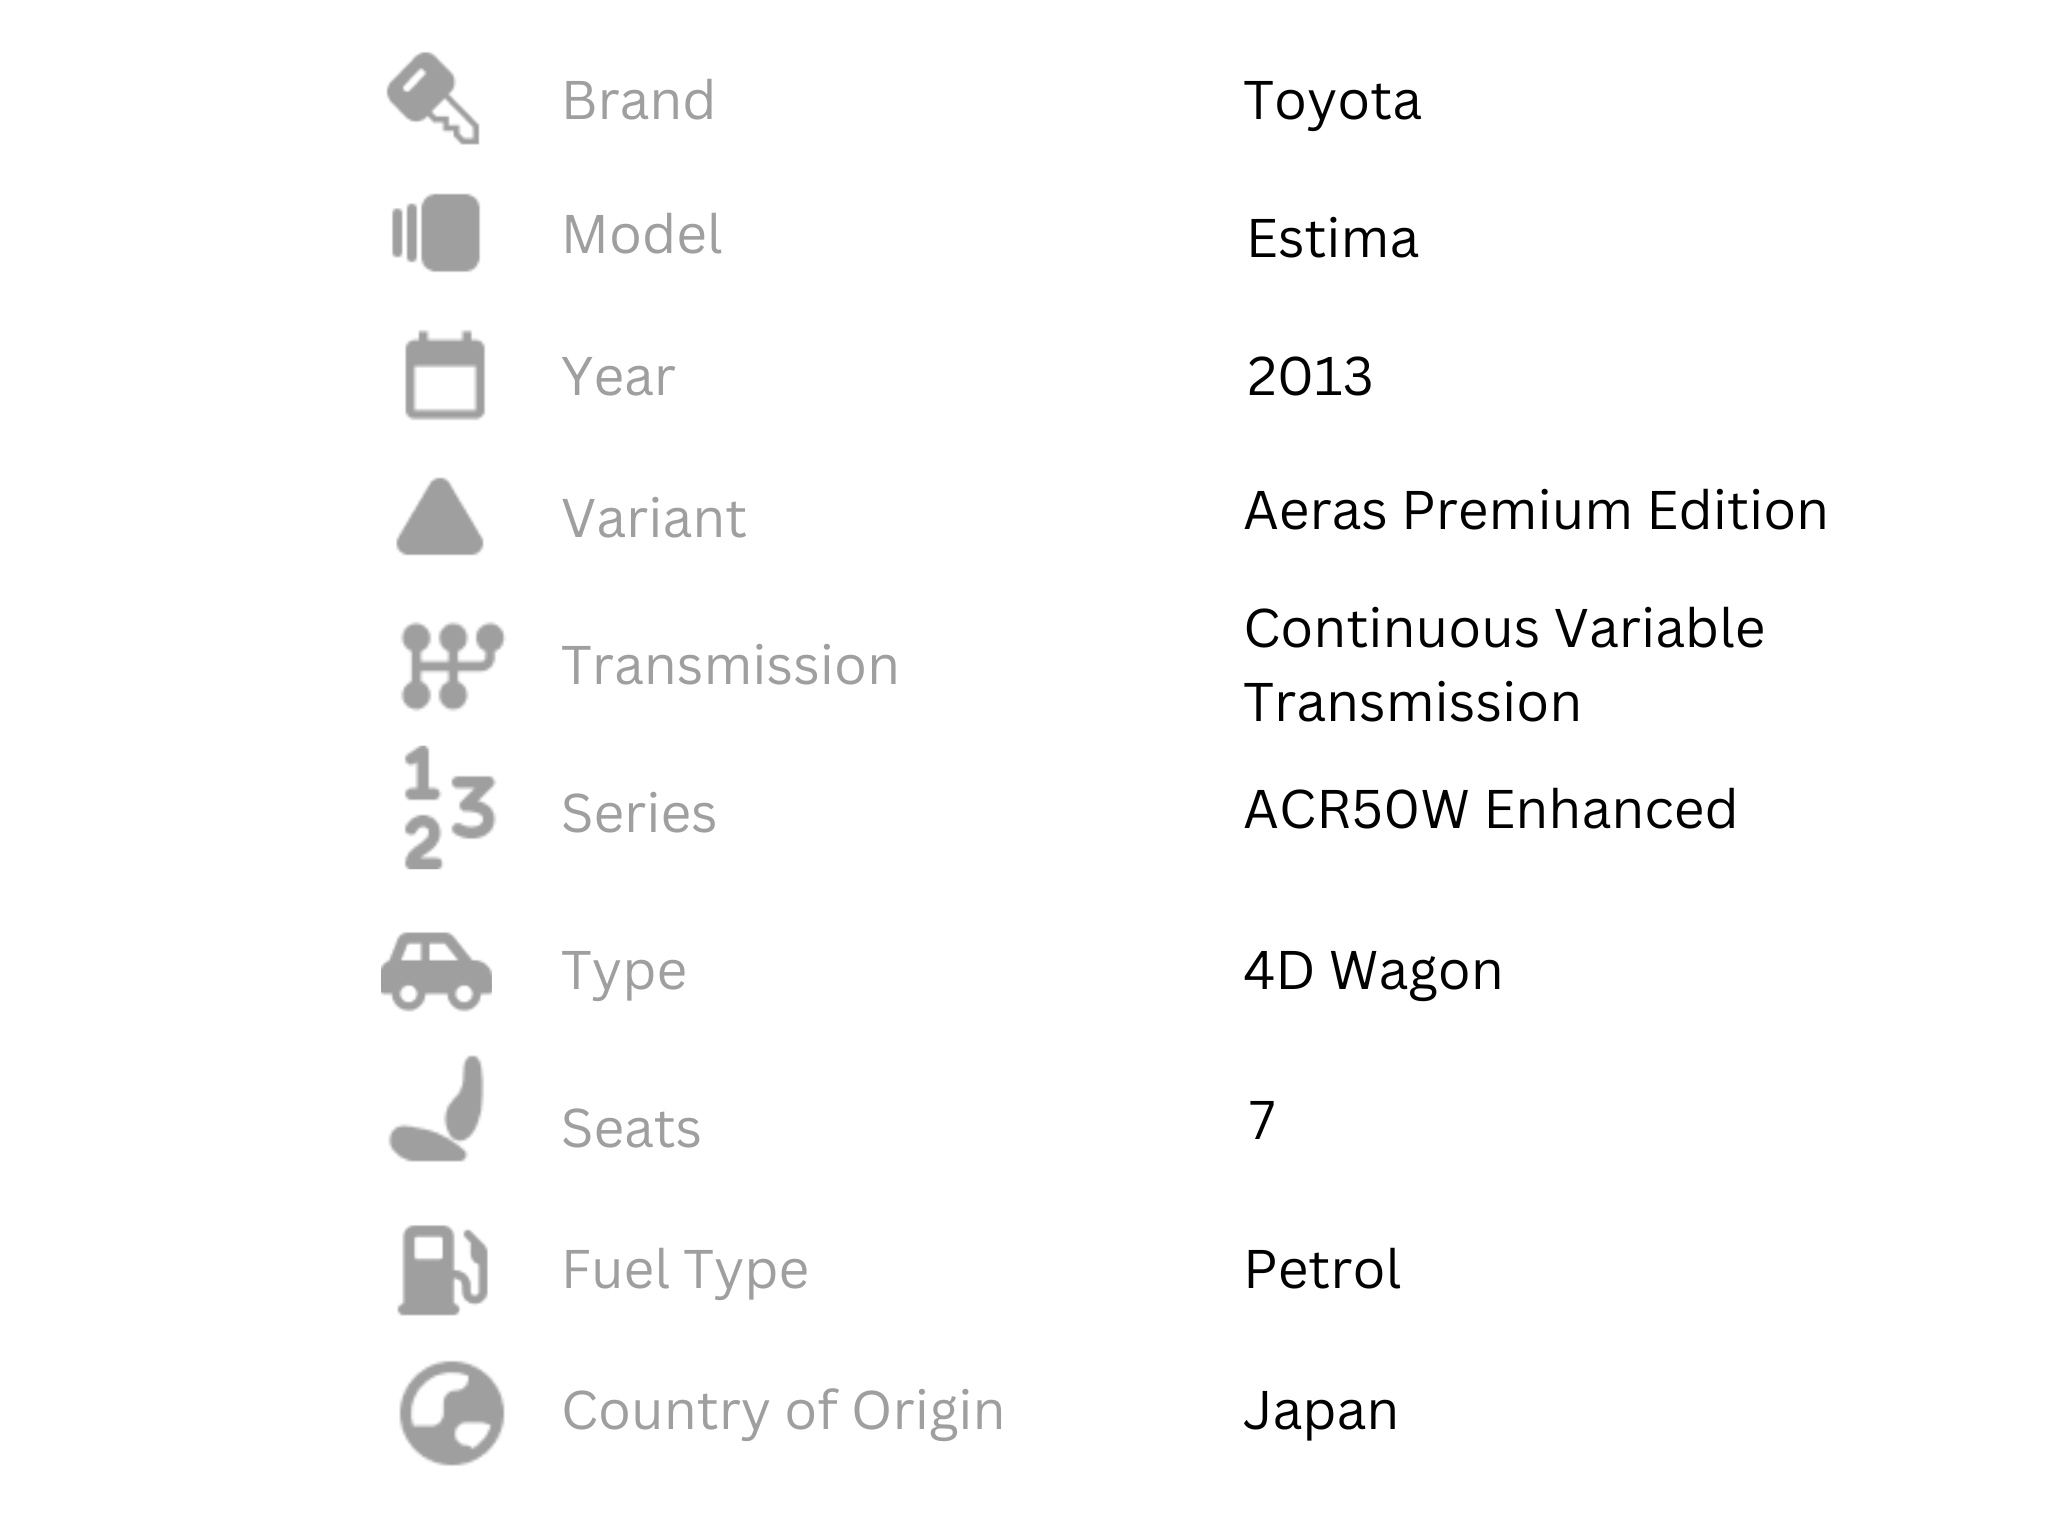
Task: Click the seat icon
Action: pos(437,1109)
